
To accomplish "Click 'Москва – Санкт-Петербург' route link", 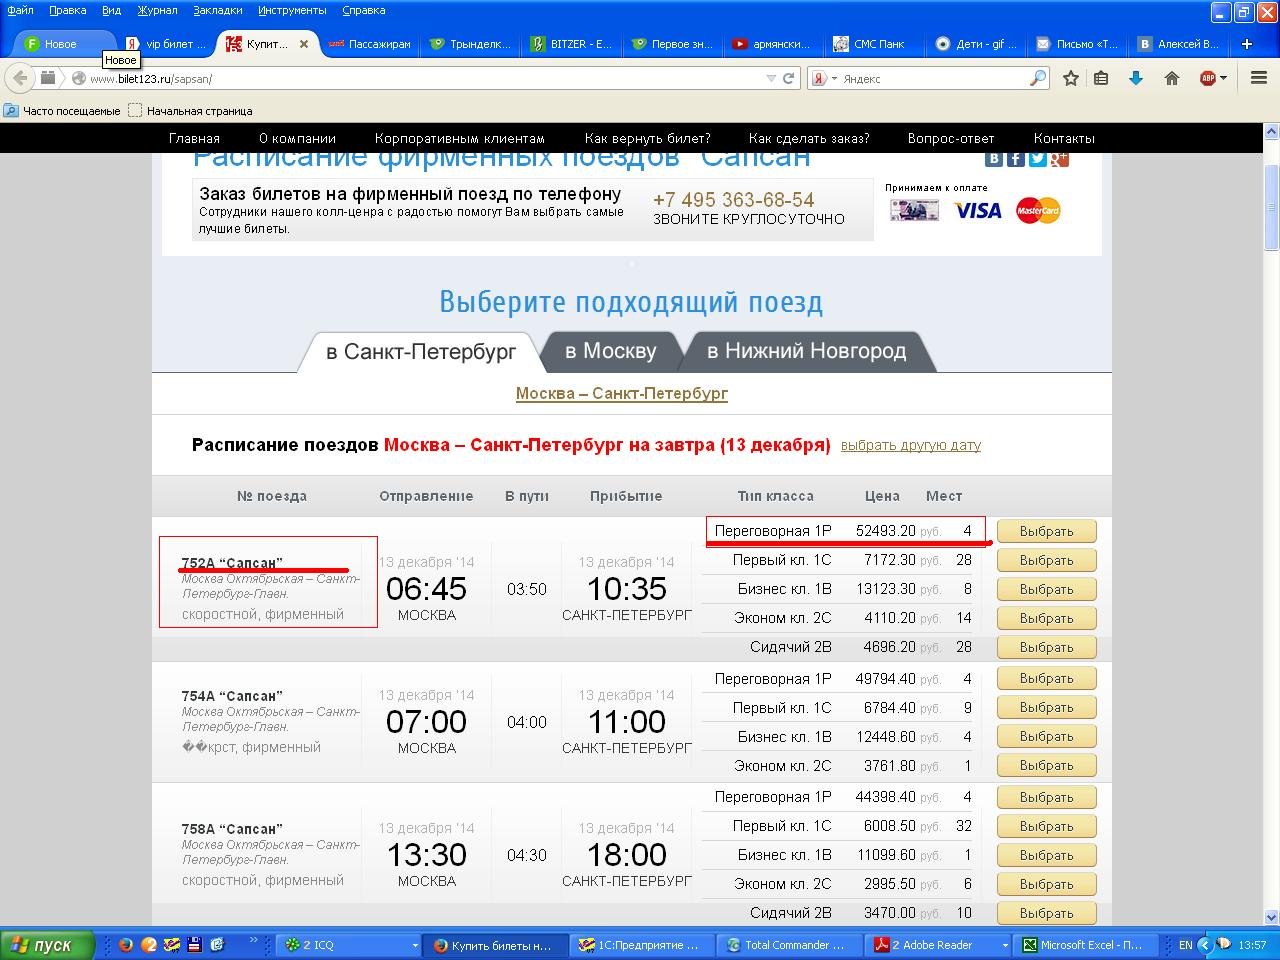I will coord(621,393).
